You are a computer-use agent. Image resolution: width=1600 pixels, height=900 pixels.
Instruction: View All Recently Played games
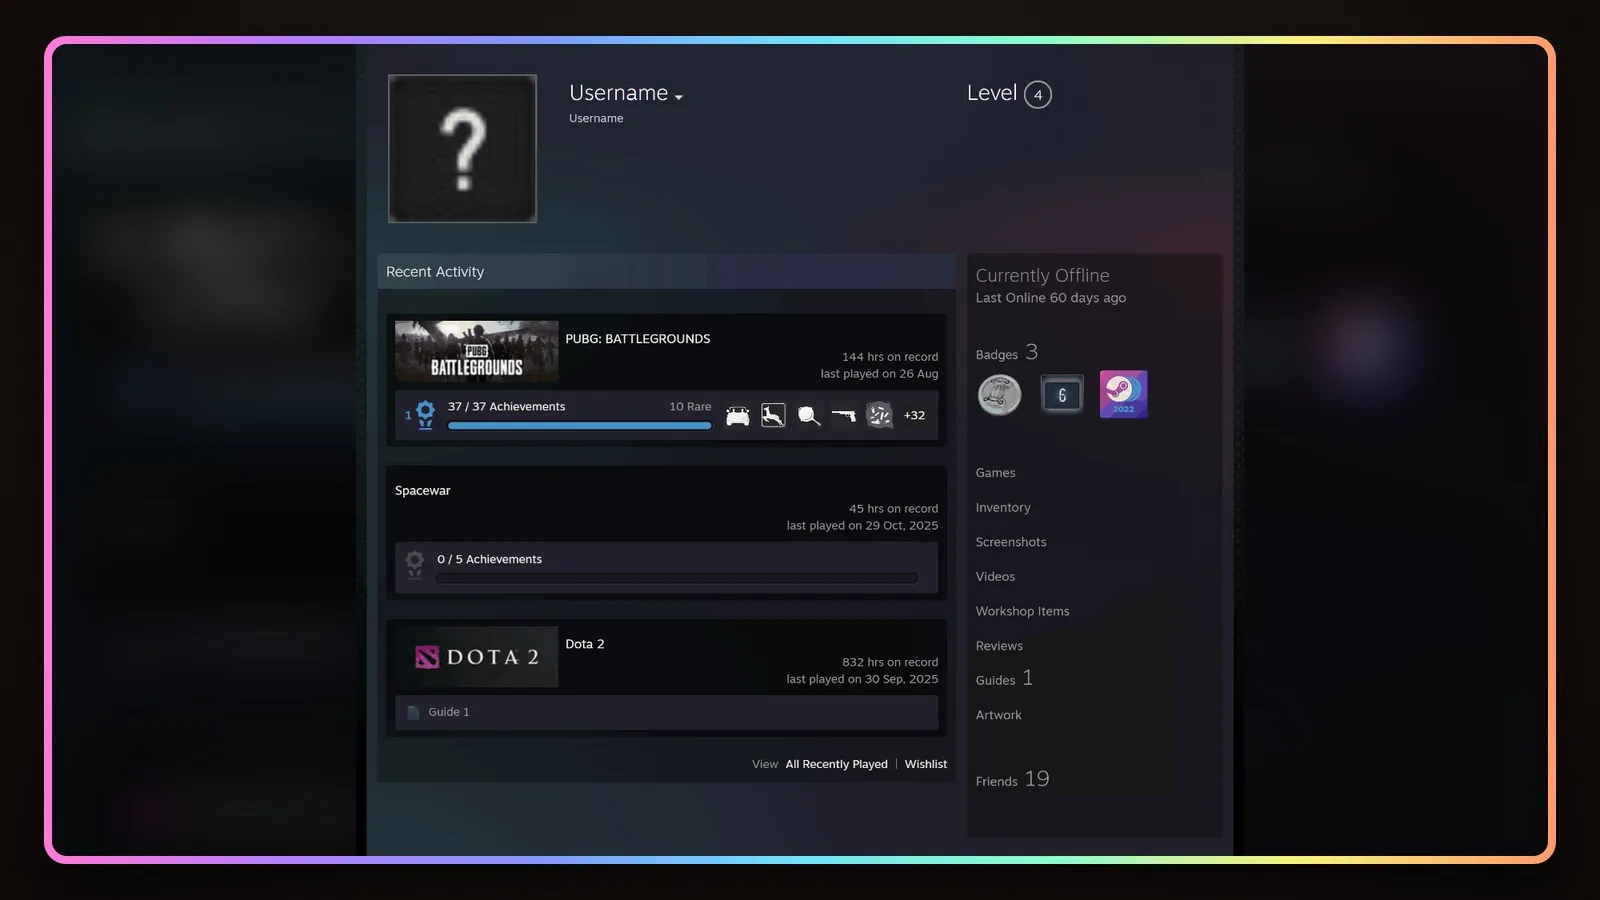(836, 764)
